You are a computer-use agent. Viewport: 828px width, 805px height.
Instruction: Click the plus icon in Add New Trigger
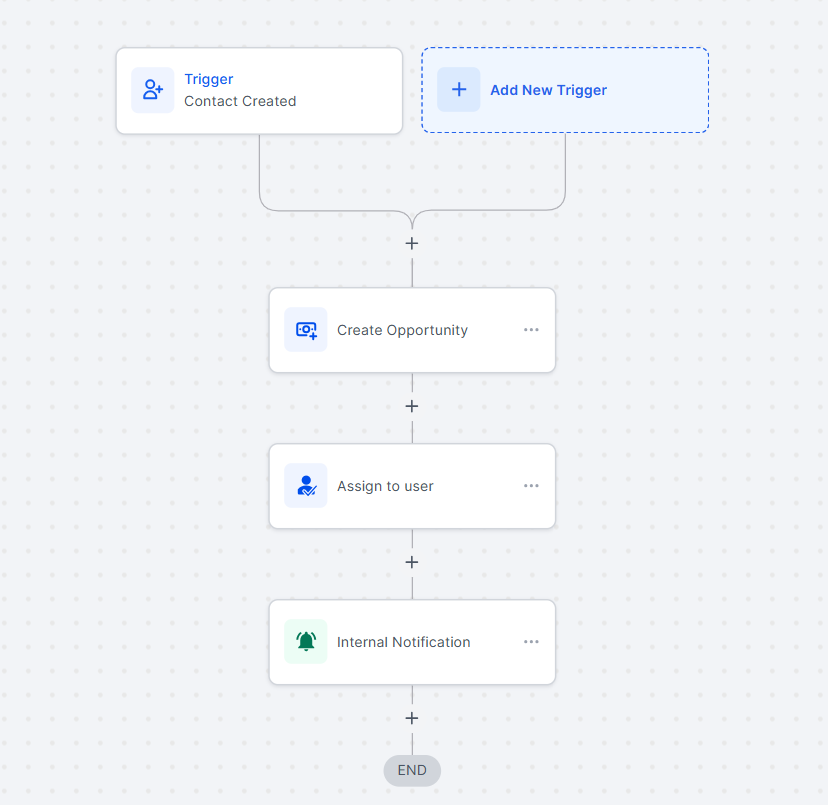pos(459,89)
